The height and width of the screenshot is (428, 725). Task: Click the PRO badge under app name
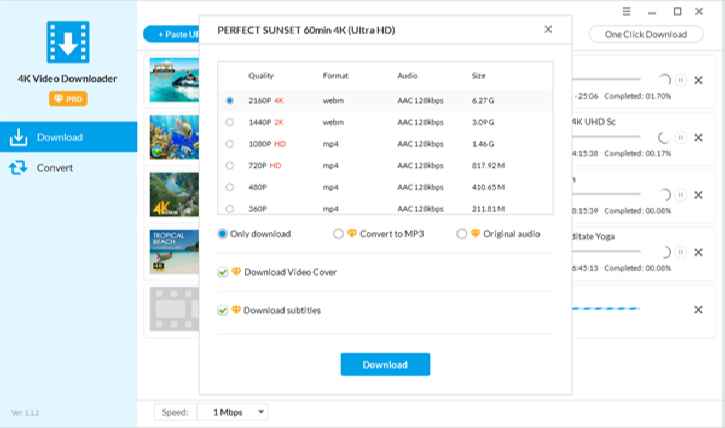68,99
